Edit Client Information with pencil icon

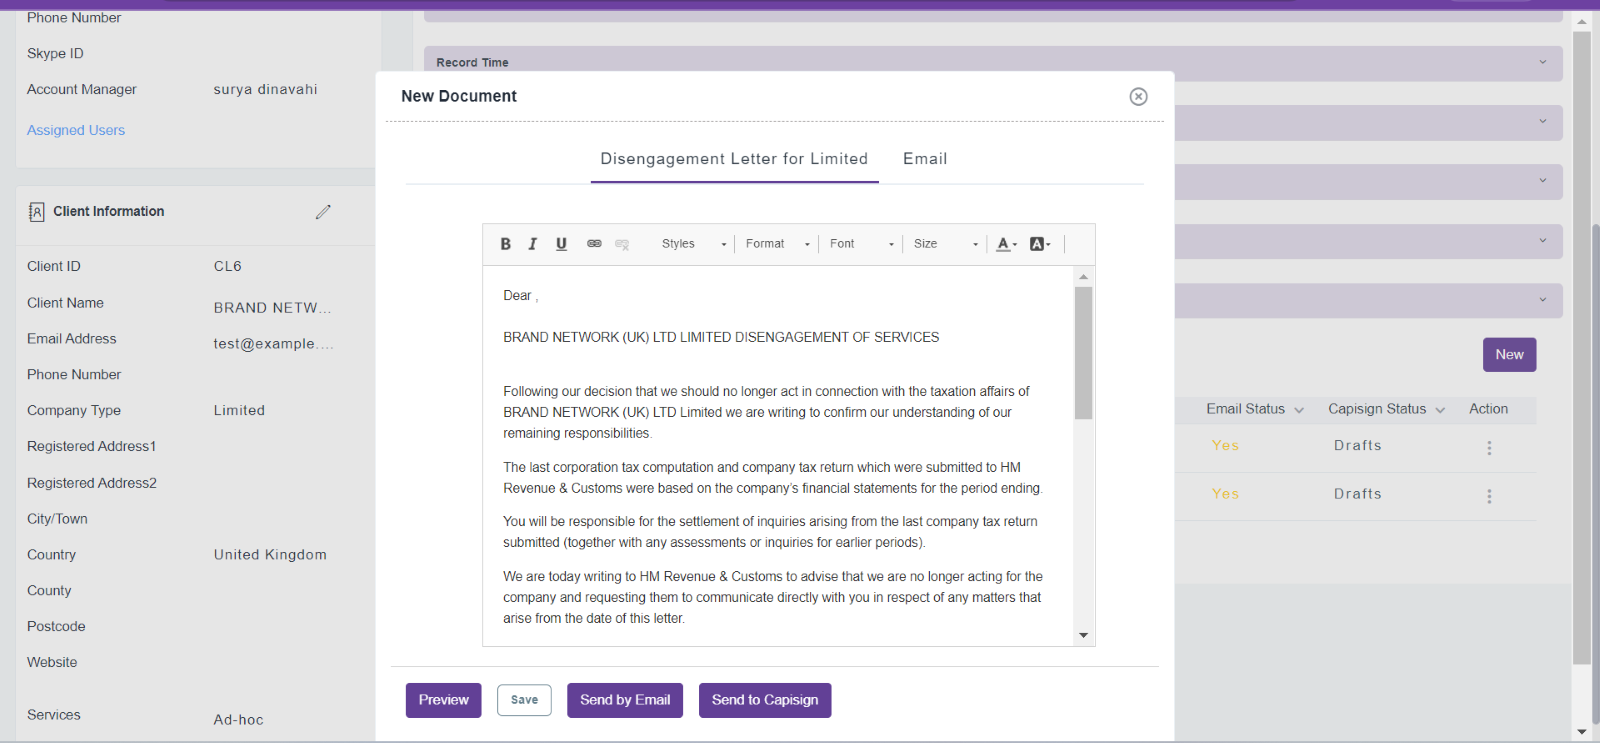tap(323, 212)
